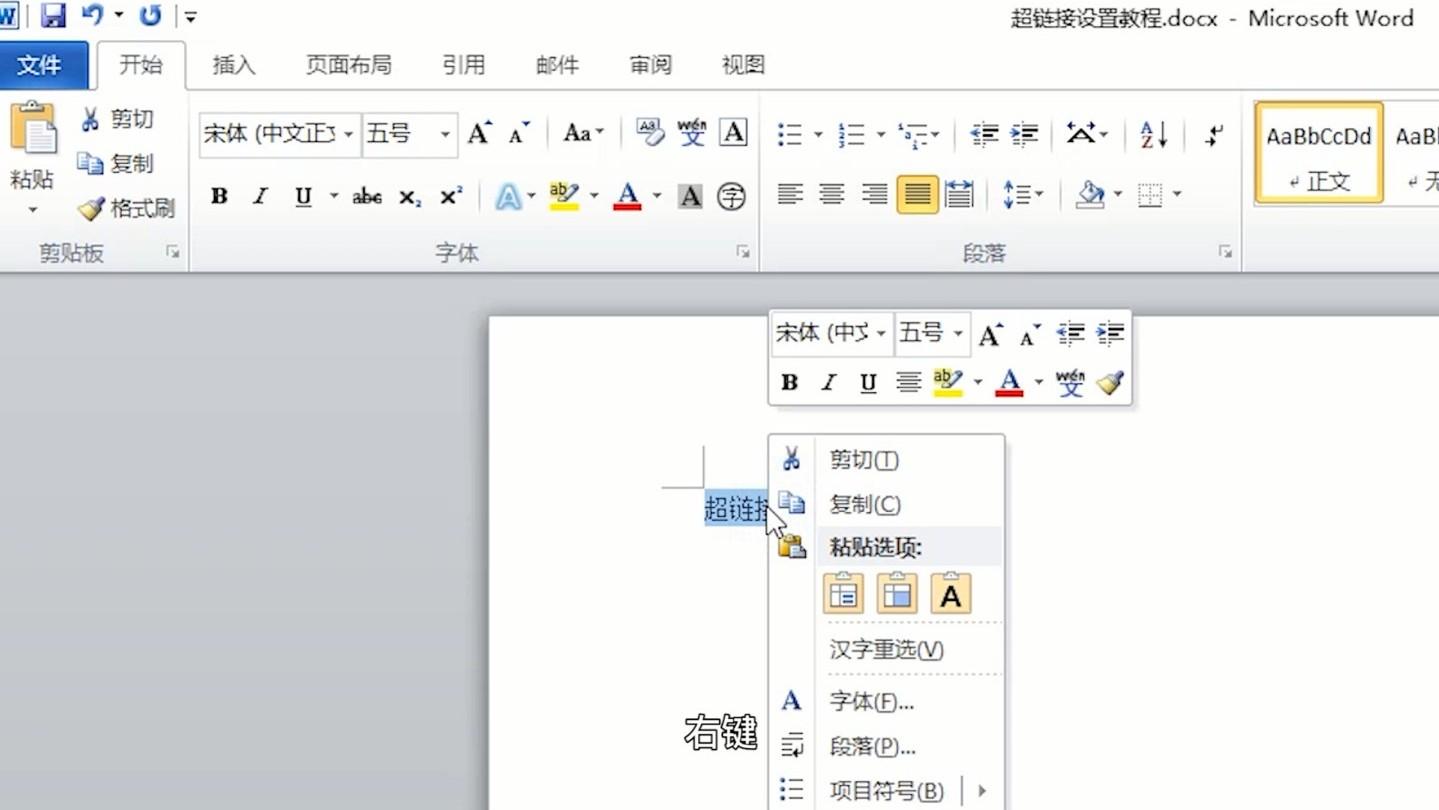The height and width of the screenshot is (810, 1439).
Task: Select 汉字重选(V) in the context menu
Action: 887,650
